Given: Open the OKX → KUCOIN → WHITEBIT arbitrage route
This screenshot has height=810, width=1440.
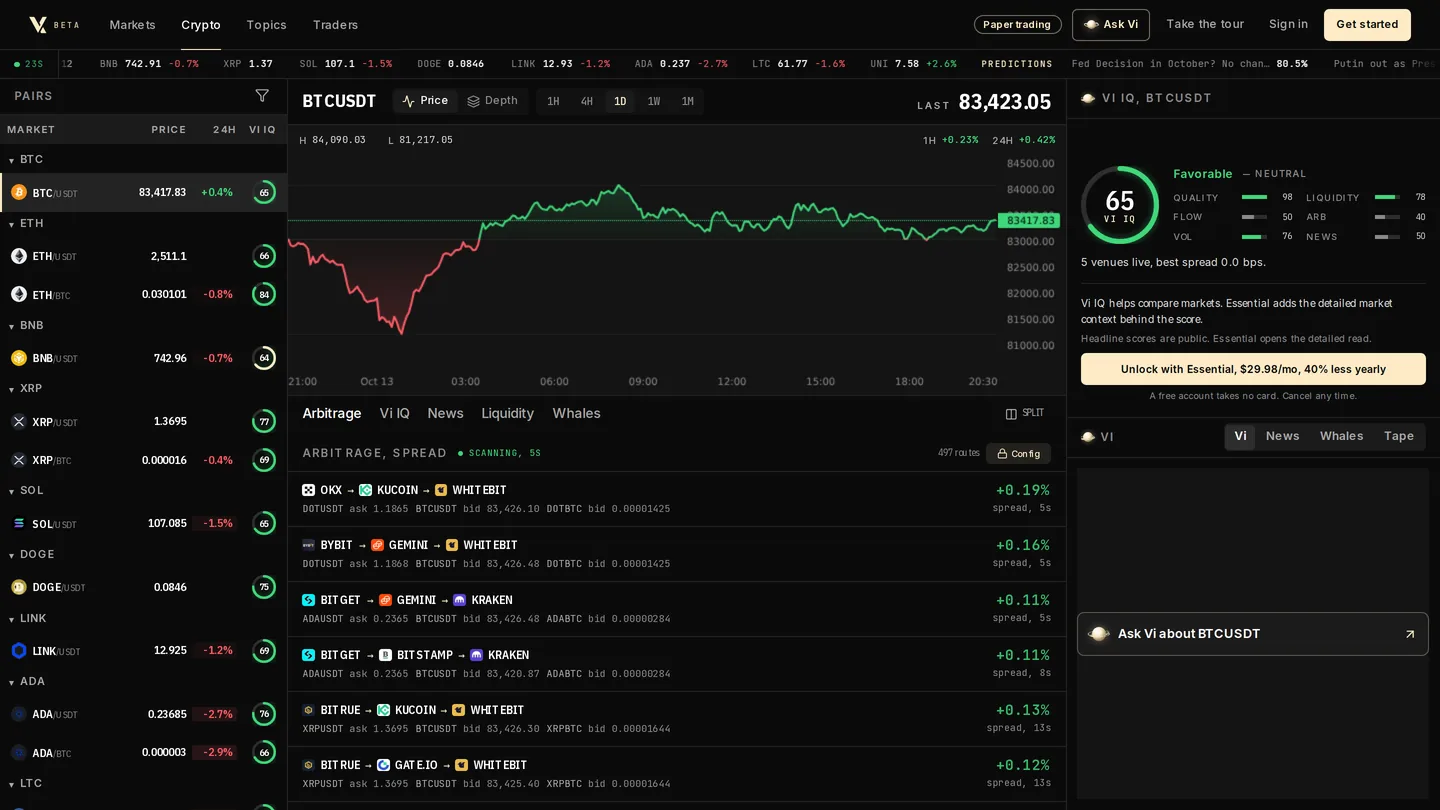Looking at the screenshot, I should 676,499.
